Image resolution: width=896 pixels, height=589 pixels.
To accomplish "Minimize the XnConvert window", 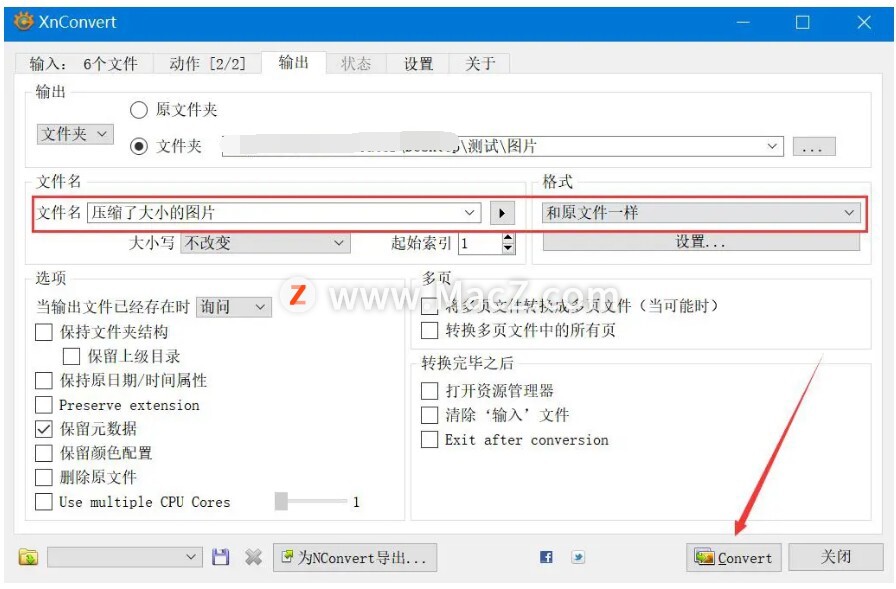I will [743, 22].
